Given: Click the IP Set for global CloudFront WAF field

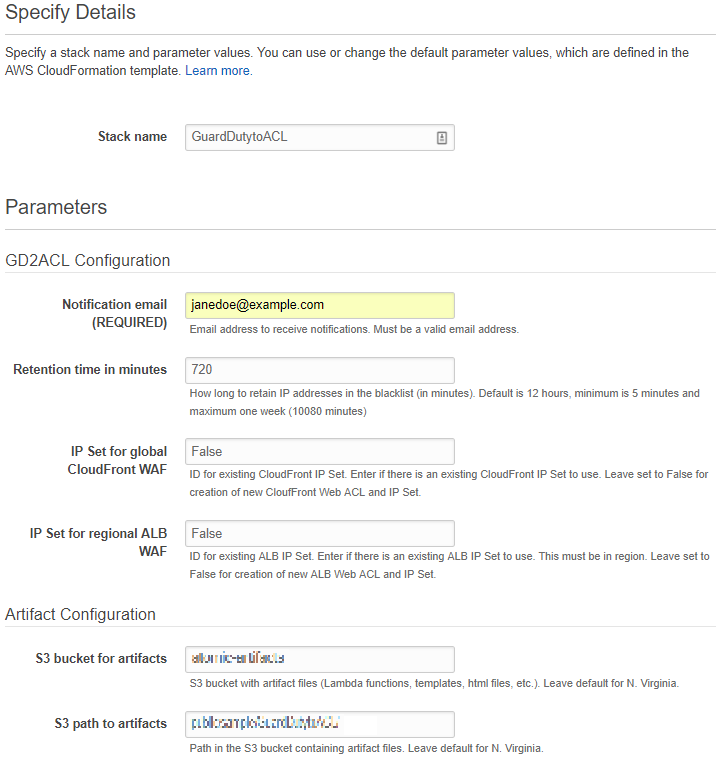Looking at the screenshot, I should tap(319, 451).
